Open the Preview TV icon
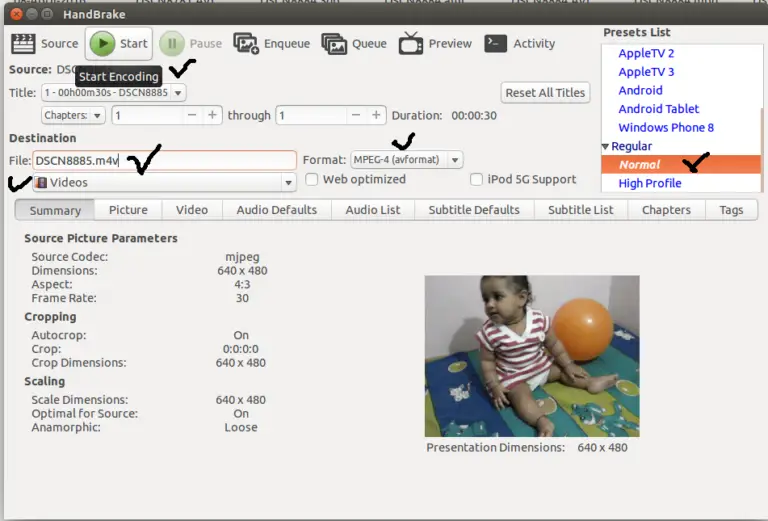 [x=410, y=43]
